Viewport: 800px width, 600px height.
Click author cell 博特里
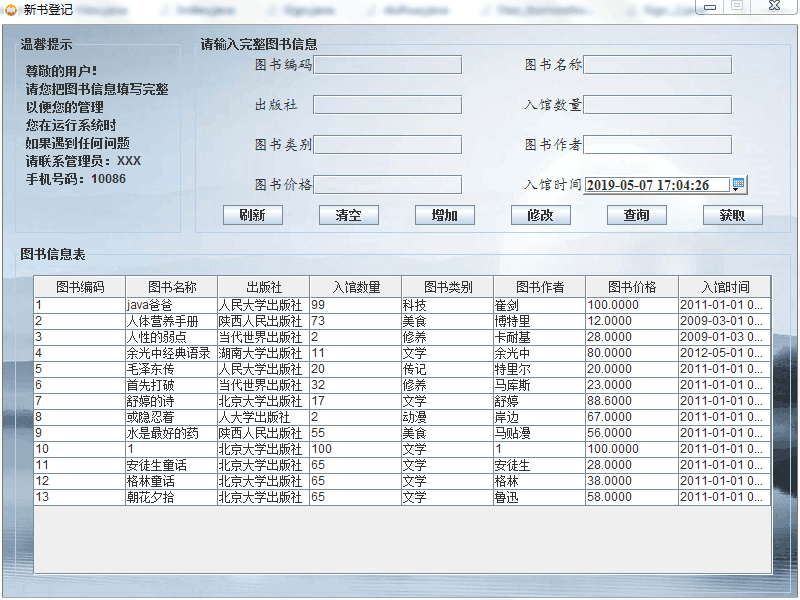tap(539, 321)
